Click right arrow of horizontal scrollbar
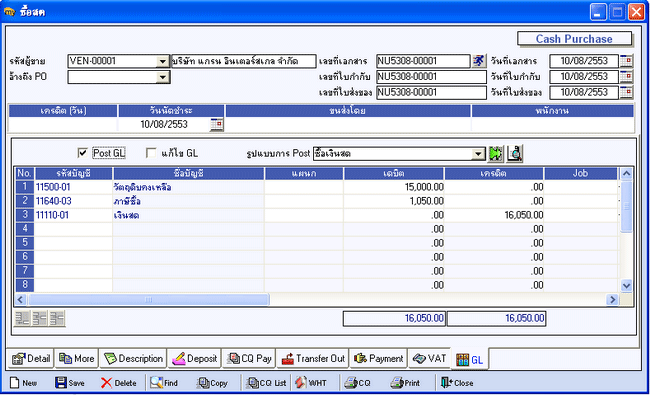This screenshot has height=395, width=650. [612, 299]
